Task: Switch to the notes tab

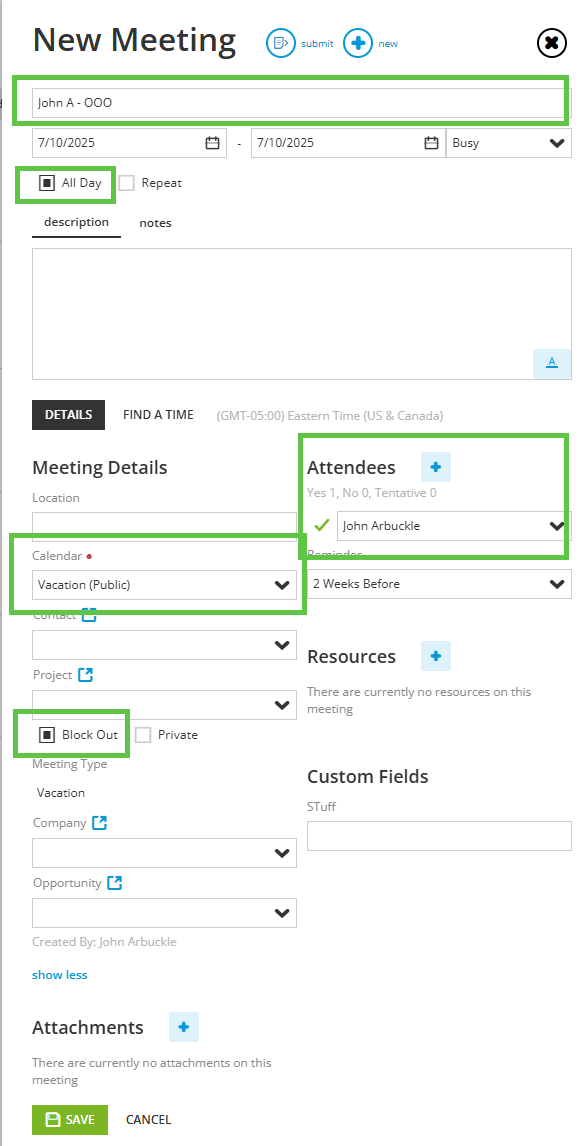Action: click(156, 223)
